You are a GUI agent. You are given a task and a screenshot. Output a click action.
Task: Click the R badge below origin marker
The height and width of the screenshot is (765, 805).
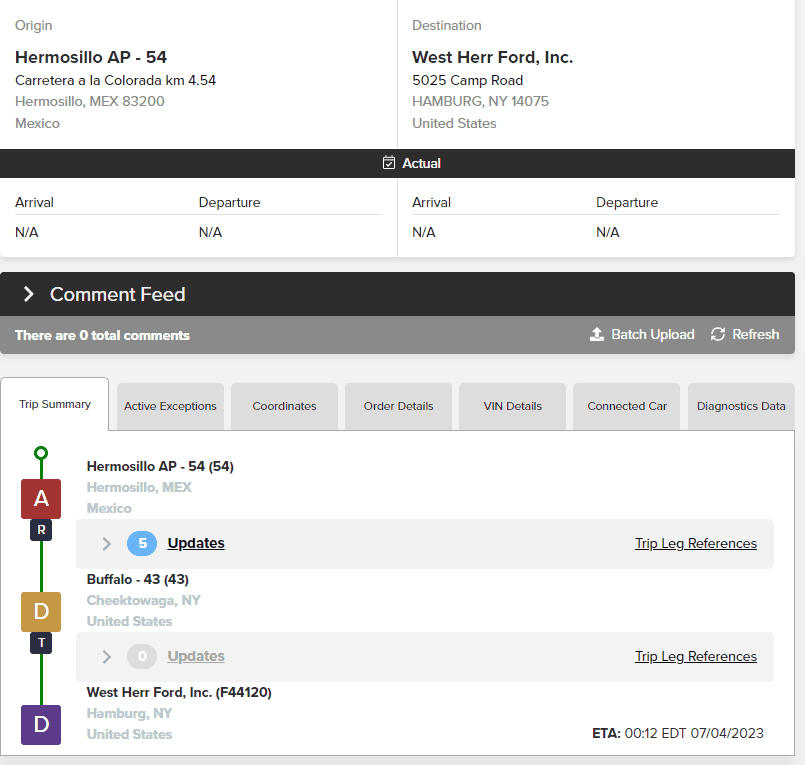tap(41, 530)
